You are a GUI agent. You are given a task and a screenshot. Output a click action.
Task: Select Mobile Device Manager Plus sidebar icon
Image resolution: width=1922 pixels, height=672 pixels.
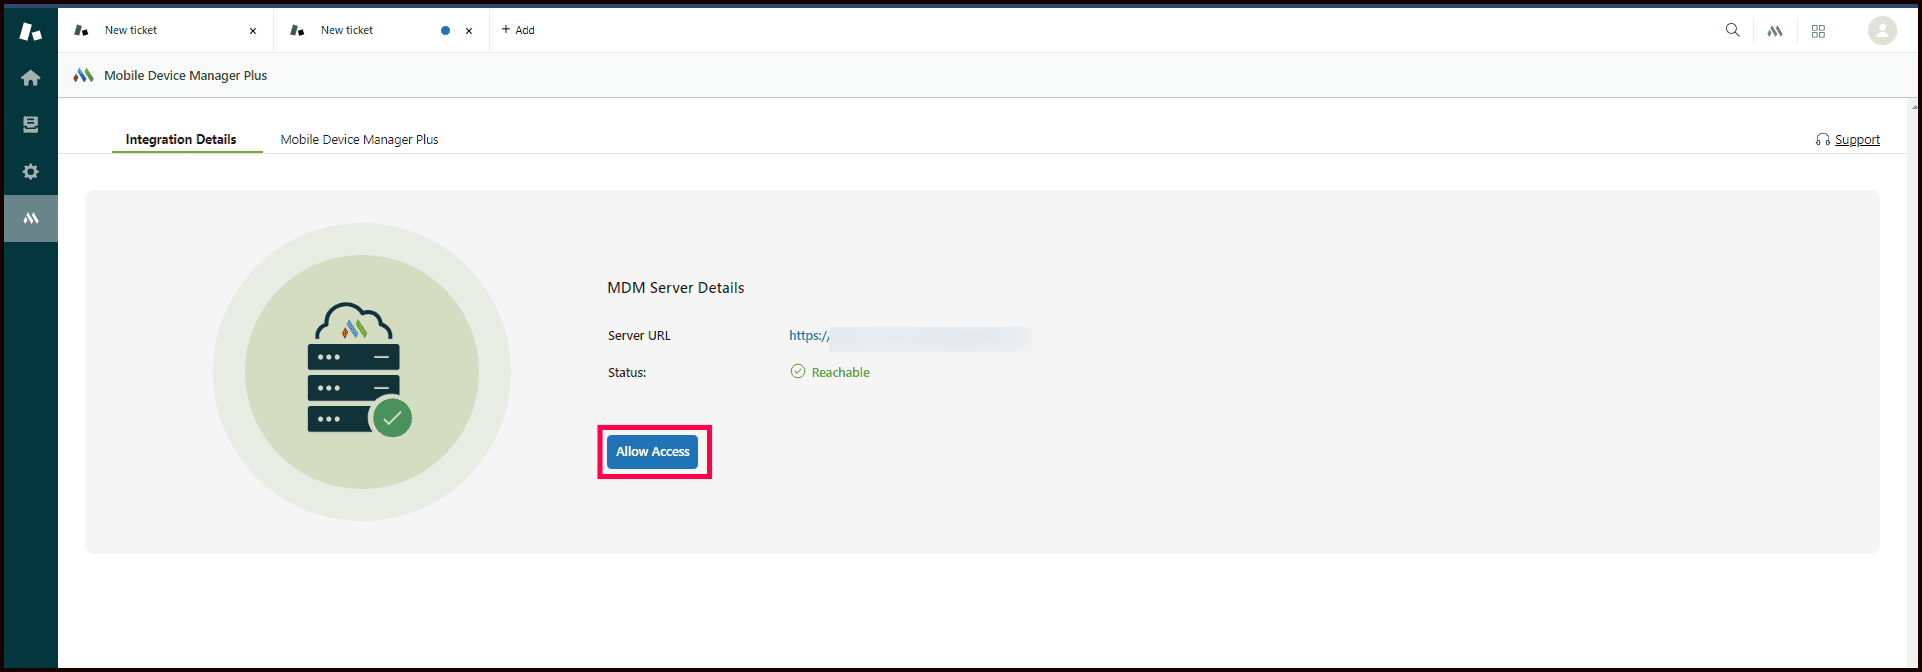pos(31,218)
